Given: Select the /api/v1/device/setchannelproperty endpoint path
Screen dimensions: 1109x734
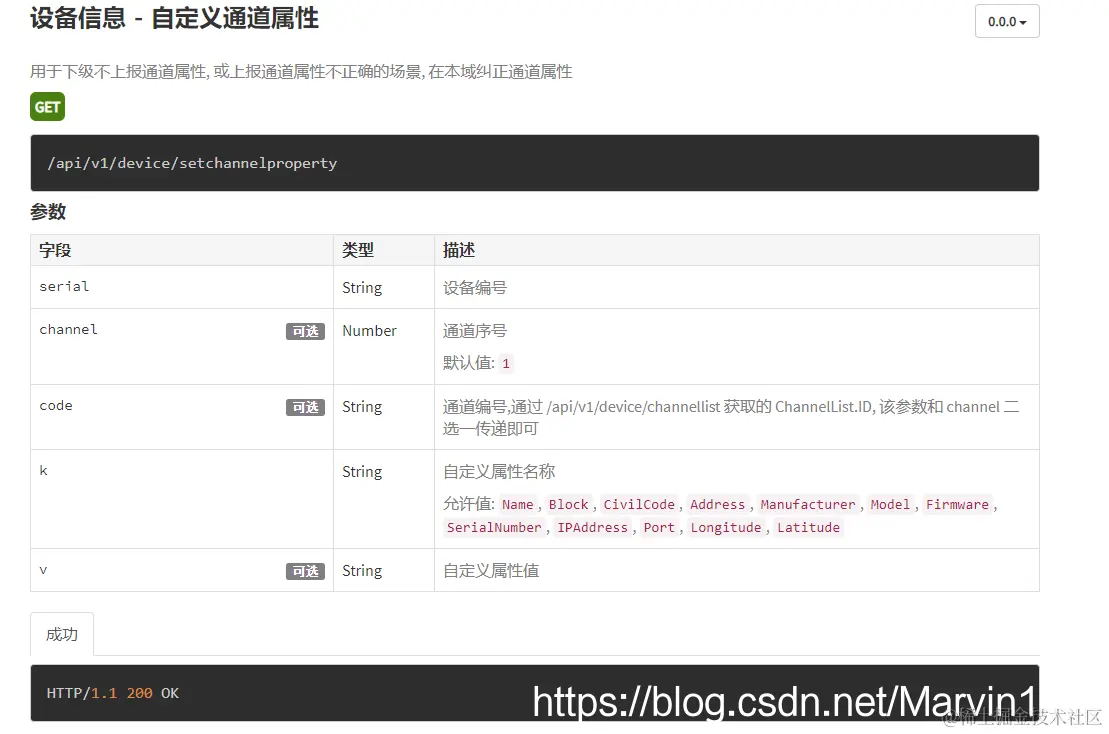Looking at the screenshot, I should coord(192,163).
